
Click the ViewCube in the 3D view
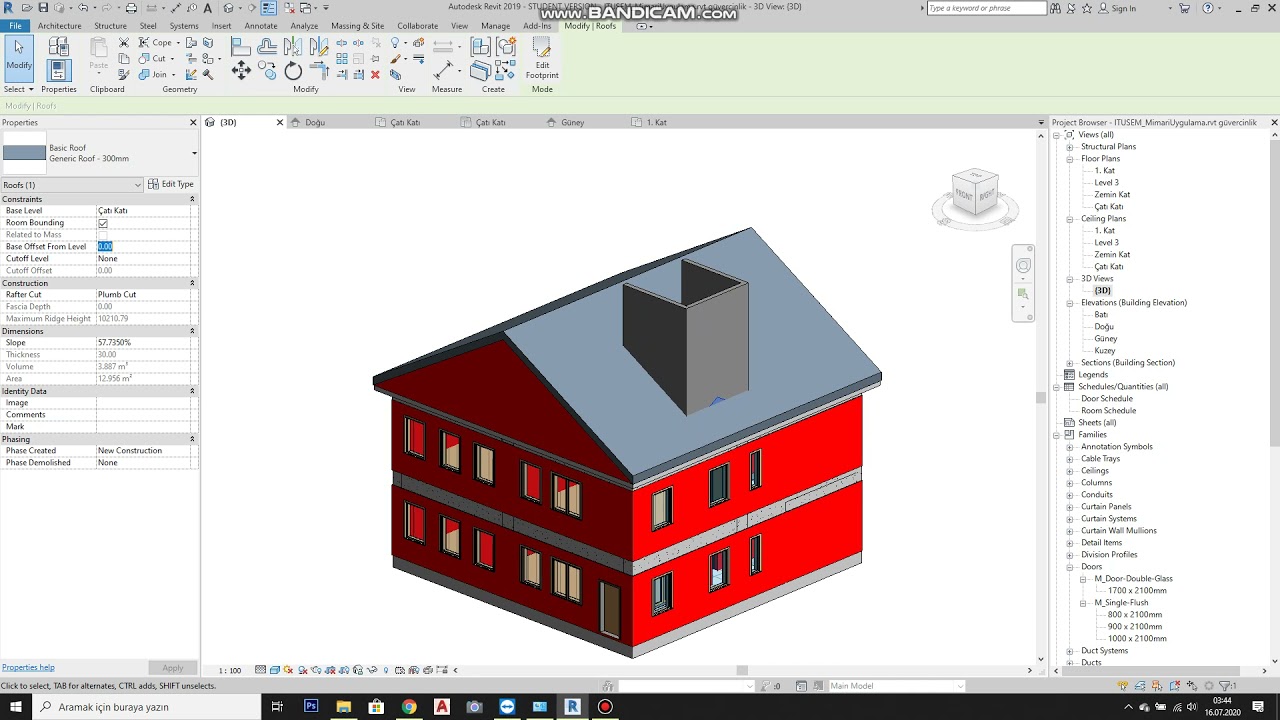(975, 193)
